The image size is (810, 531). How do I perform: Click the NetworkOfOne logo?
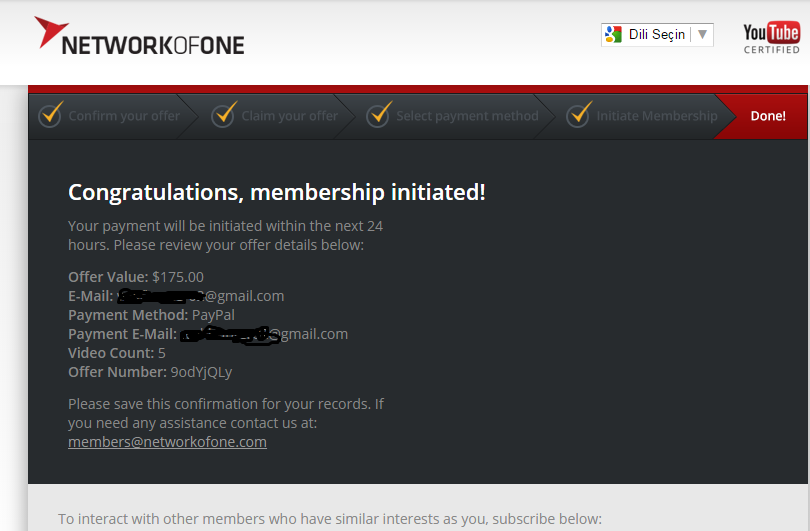coord(139,36)
